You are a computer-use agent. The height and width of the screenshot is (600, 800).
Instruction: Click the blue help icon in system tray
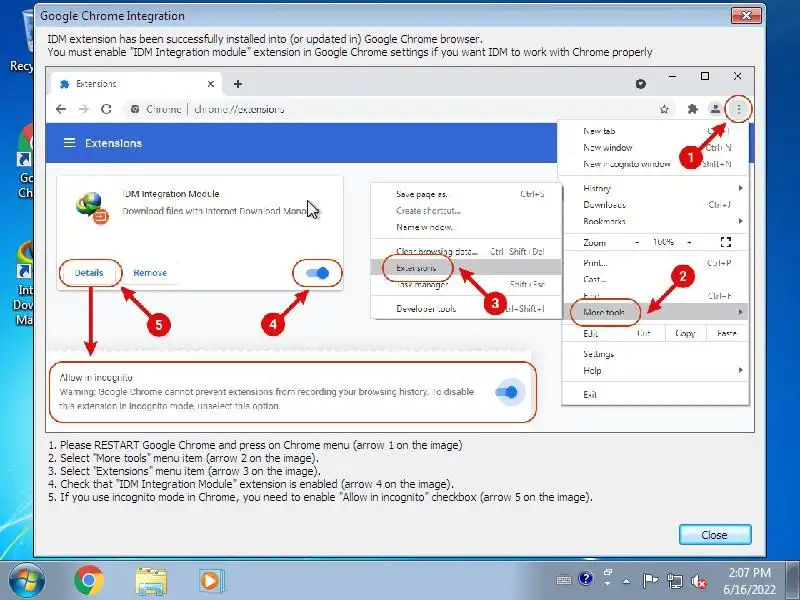tap(586, 578)
